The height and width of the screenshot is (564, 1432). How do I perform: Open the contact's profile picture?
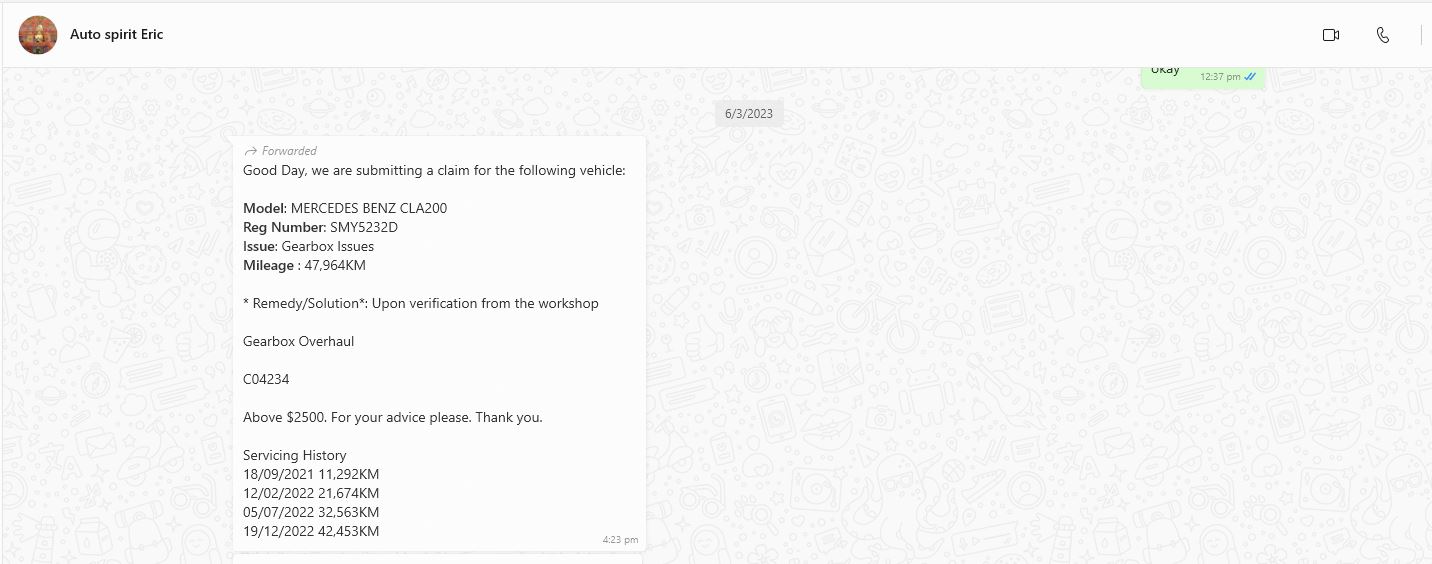[x=38, y=35]
